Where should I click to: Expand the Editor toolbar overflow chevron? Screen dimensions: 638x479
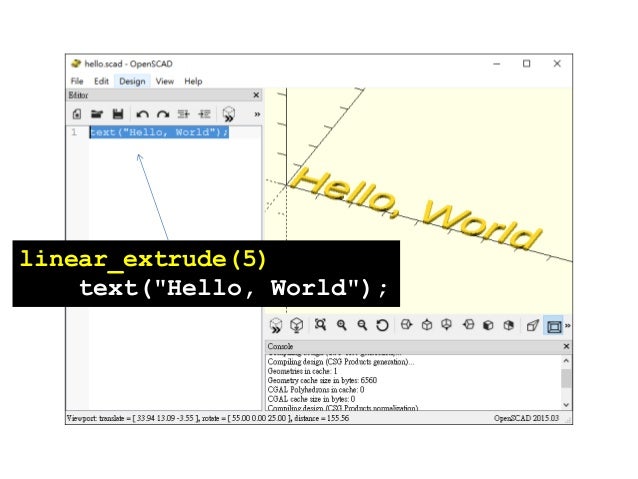coord(256,114)
